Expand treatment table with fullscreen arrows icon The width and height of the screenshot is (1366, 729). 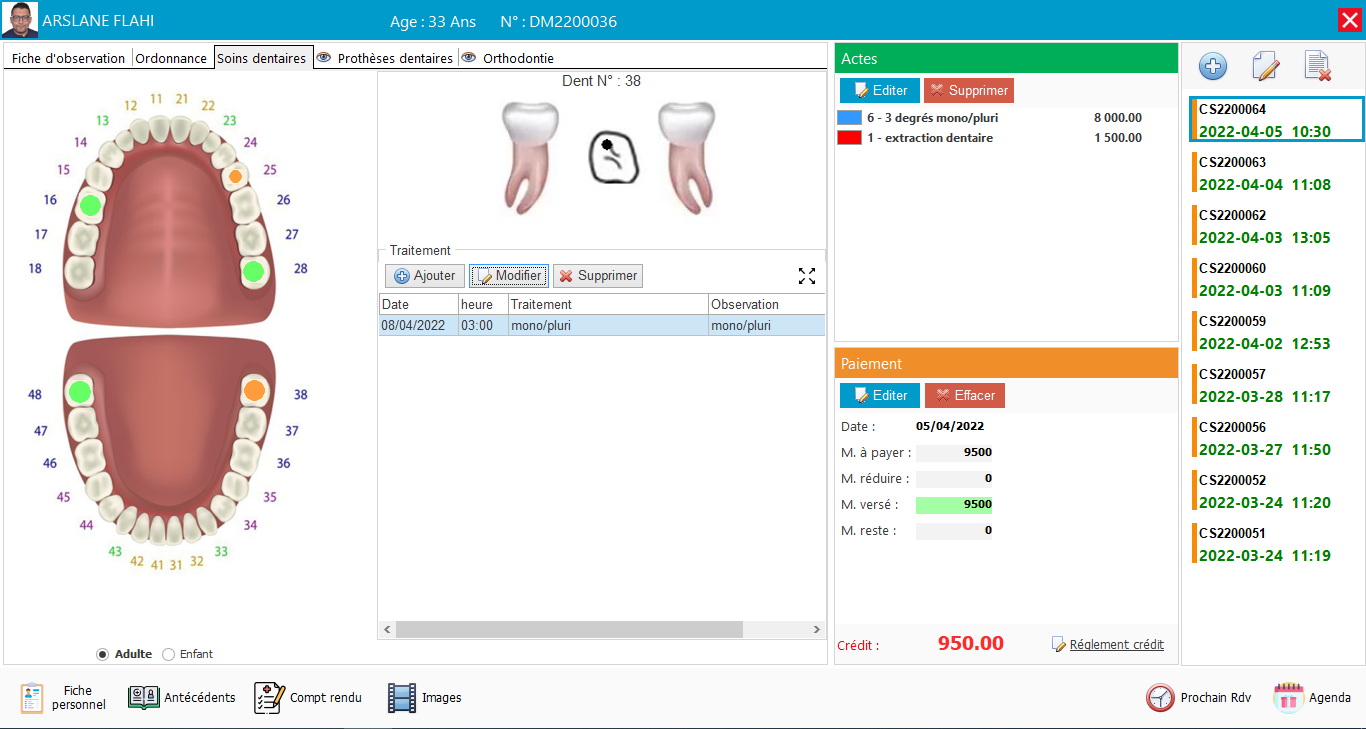click(x=807, y=276)
